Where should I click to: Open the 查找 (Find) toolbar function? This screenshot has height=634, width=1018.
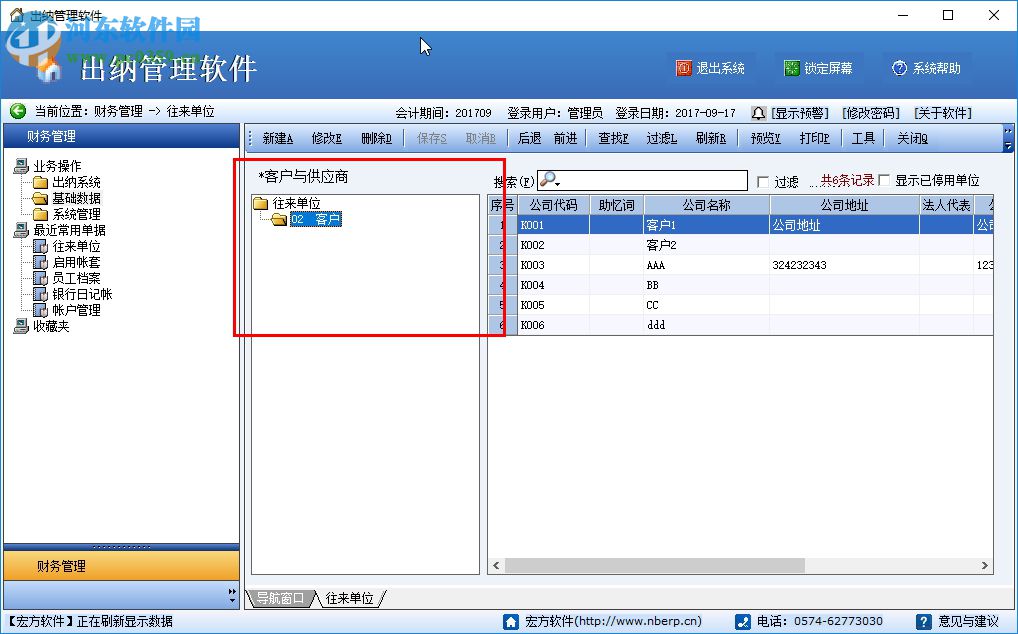tap(613, 138)
